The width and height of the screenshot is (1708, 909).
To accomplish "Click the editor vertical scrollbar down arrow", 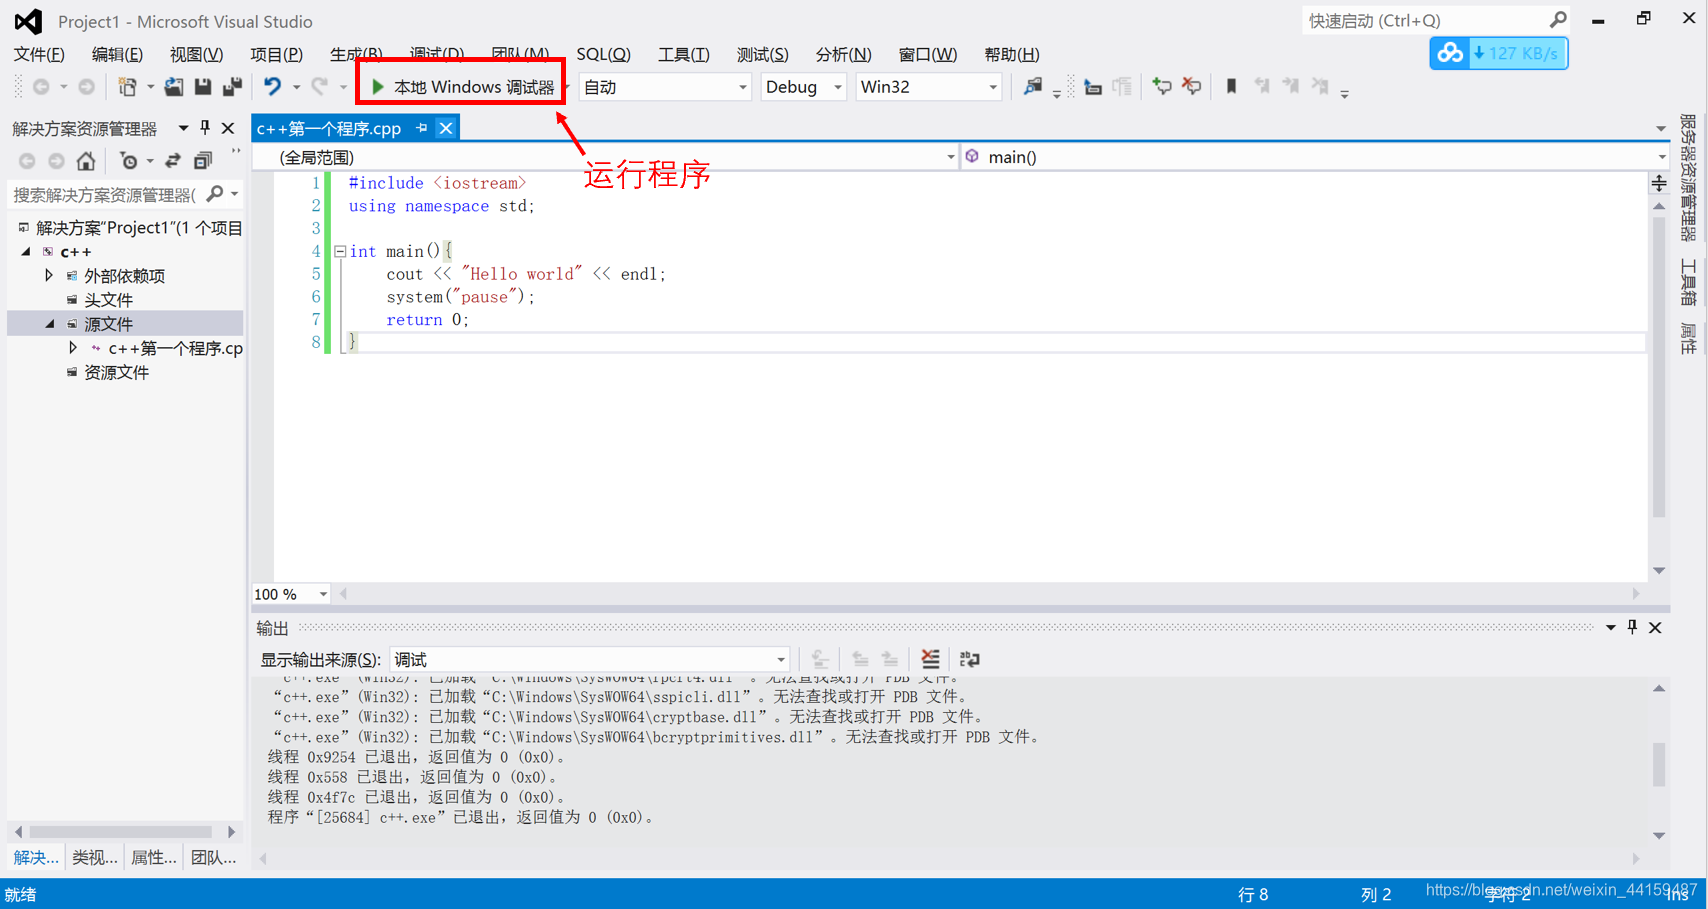I will coord(1659,571).
